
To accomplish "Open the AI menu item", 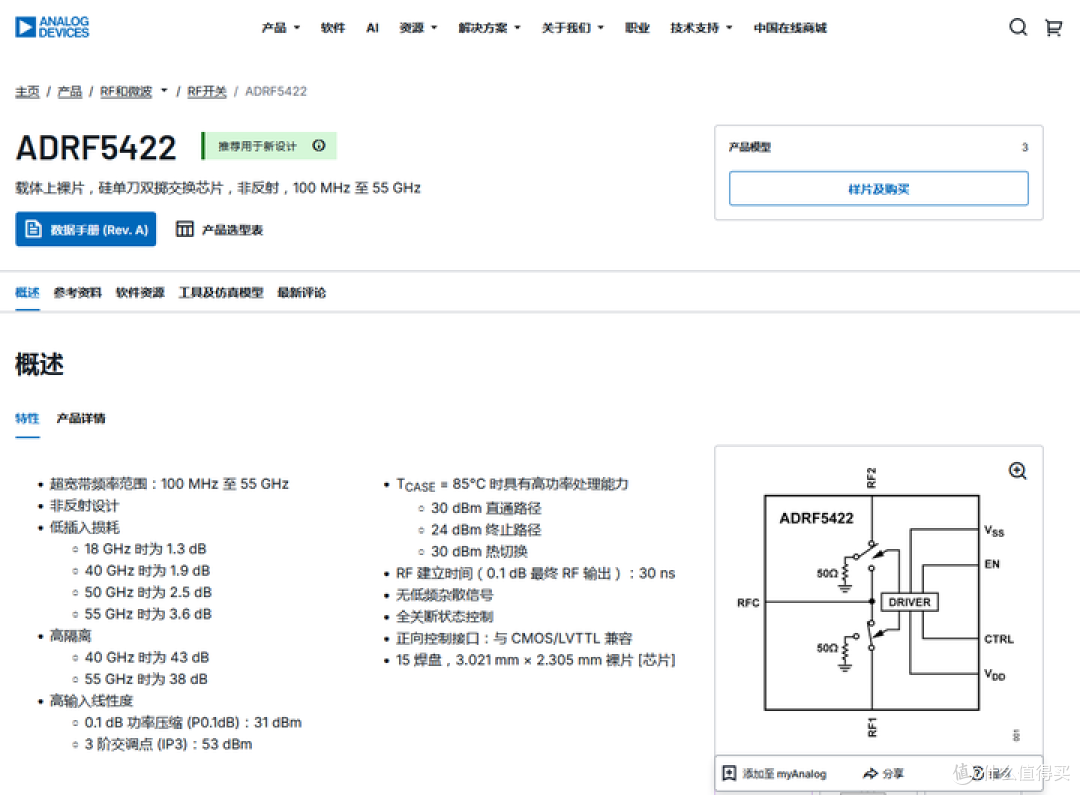I will coord(373,28).
